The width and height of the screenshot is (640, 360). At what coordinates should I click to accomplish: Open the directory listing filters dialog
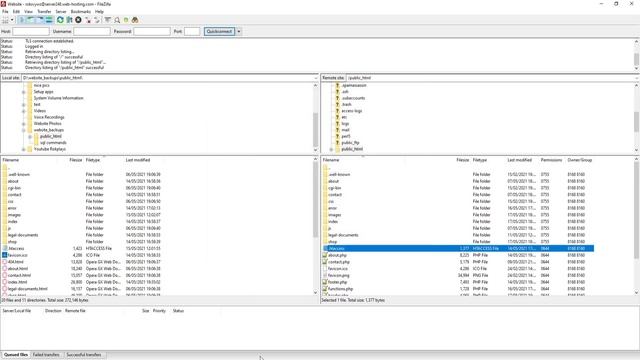[x=108, y=20]
